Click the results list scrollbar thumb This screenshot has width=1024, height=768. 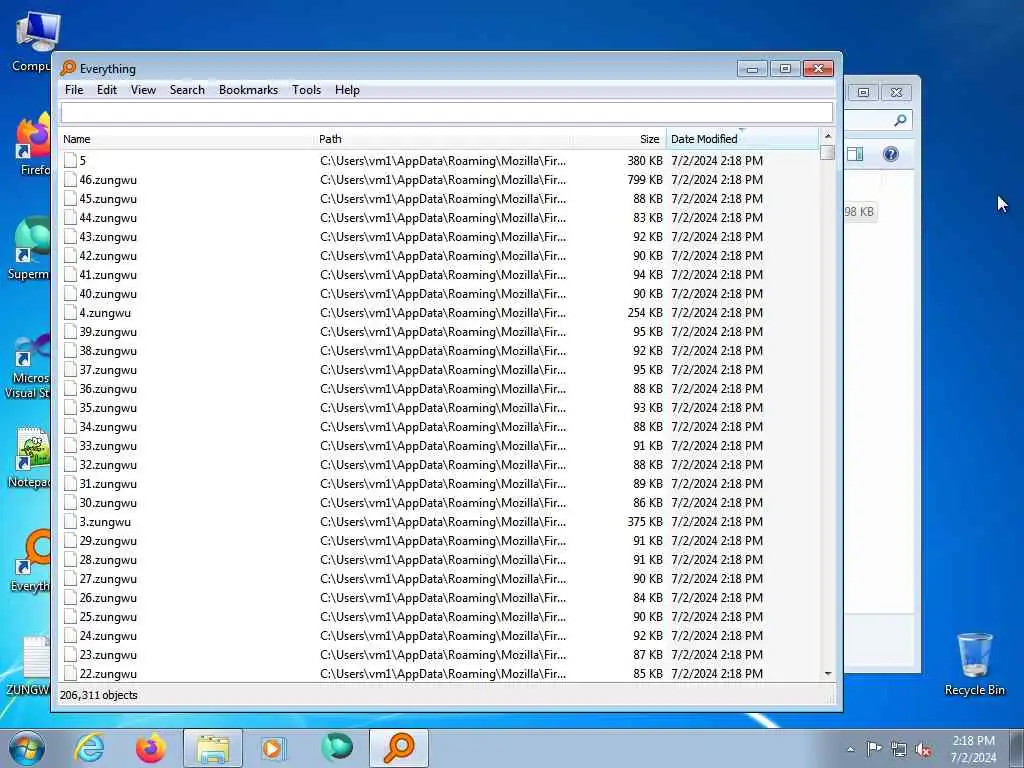[x=827, y=152]
